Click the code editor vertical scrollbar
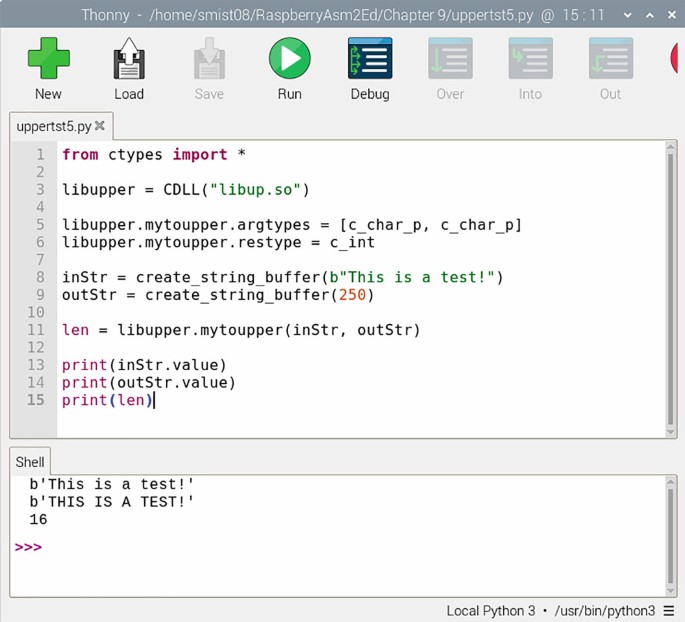Image resolution: width=685 pixels, height=622 pixels. (670, 290)
